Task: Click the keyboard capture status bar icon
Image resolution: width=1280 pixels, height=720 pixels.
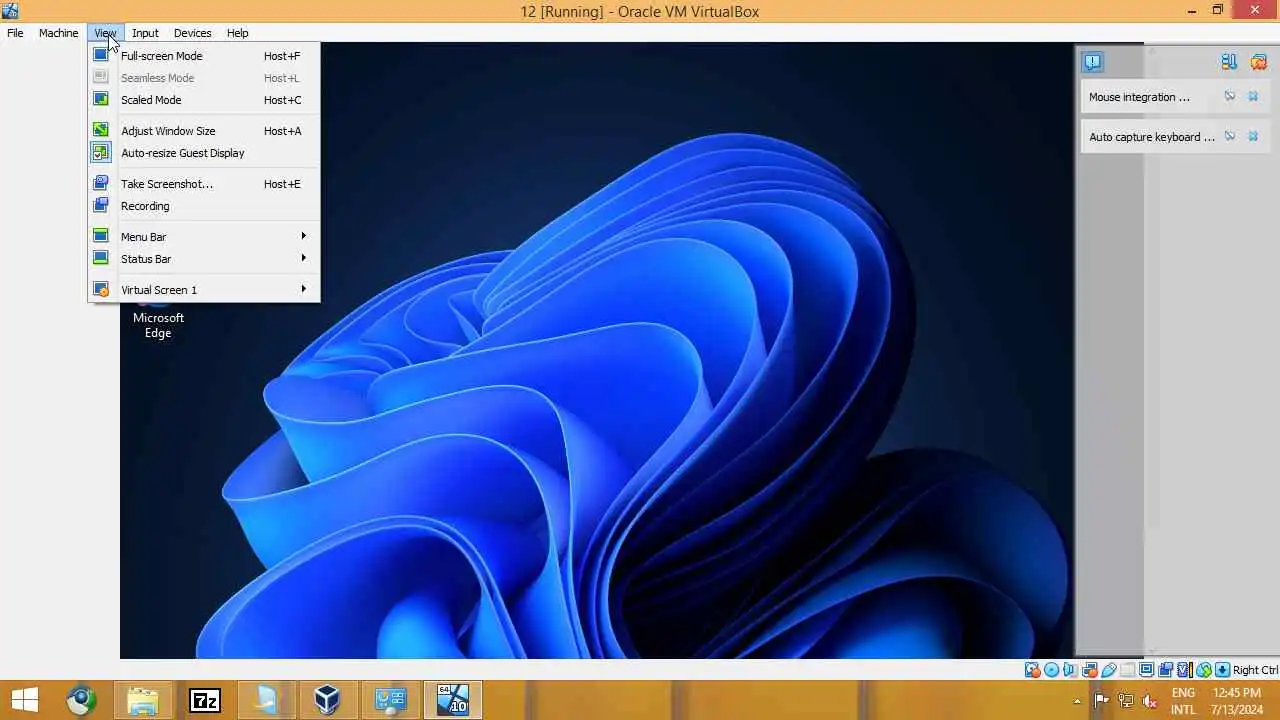Action: pyautogui.click(x=1223, y=670)
